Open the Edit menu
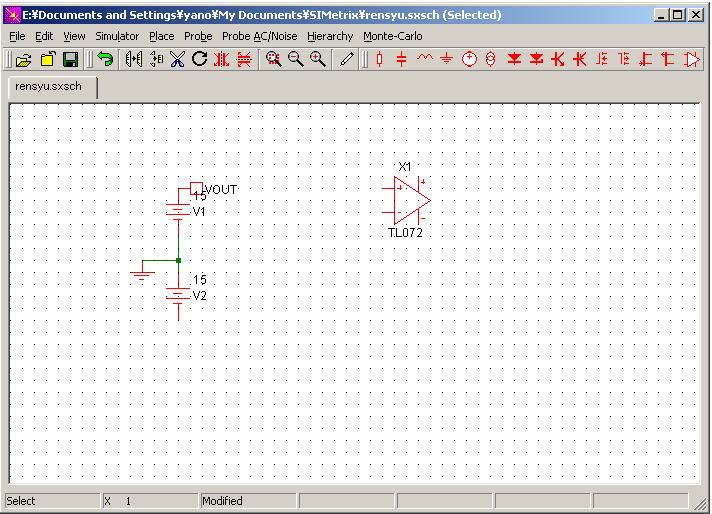The width and height of the screenshot is (712, 514). 44,36
